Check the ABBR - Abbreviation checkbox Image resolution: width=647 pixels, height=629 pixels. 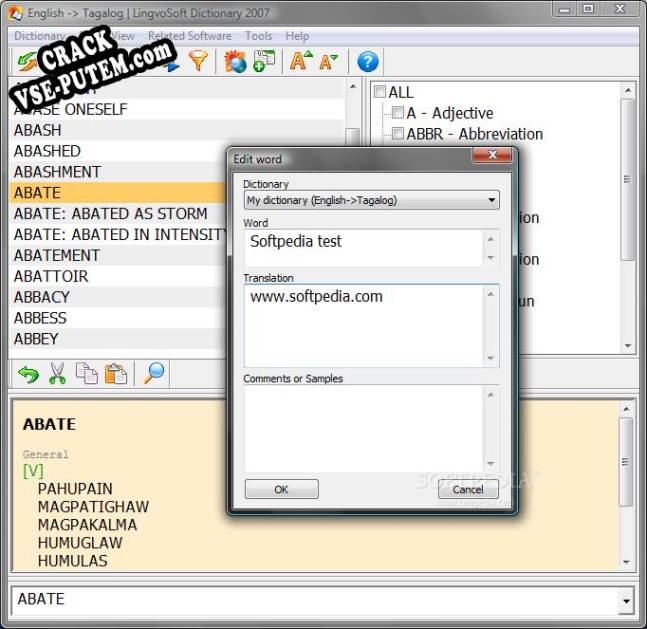coord(397,133)
